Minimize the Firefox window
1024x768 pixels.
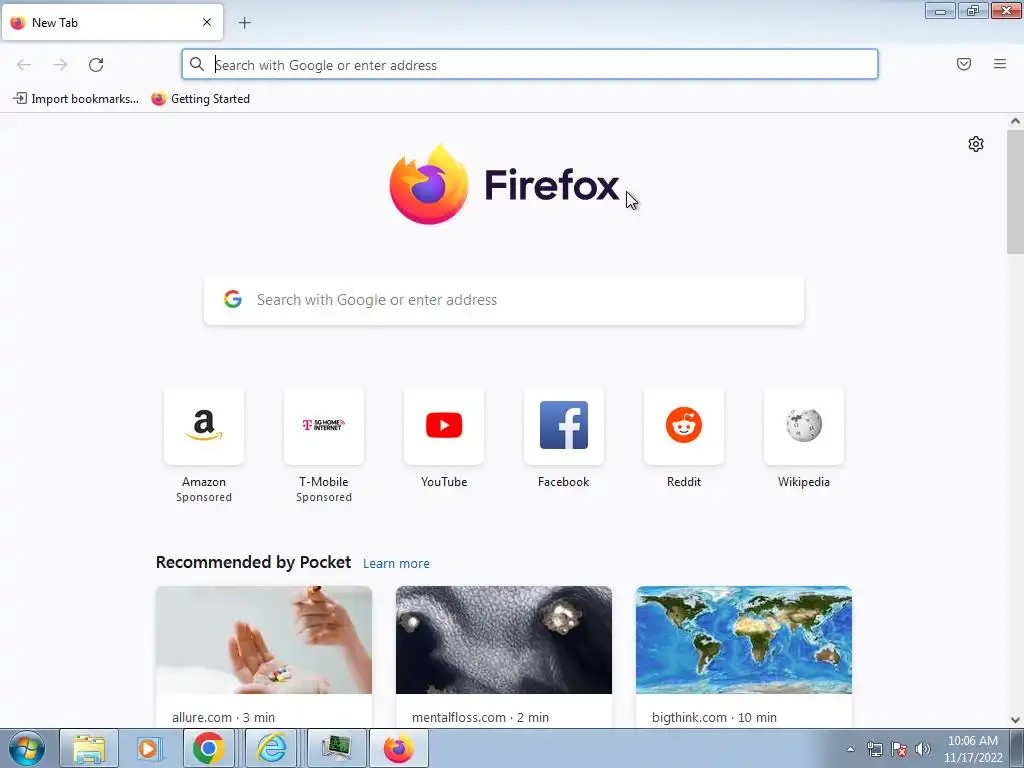940,10
